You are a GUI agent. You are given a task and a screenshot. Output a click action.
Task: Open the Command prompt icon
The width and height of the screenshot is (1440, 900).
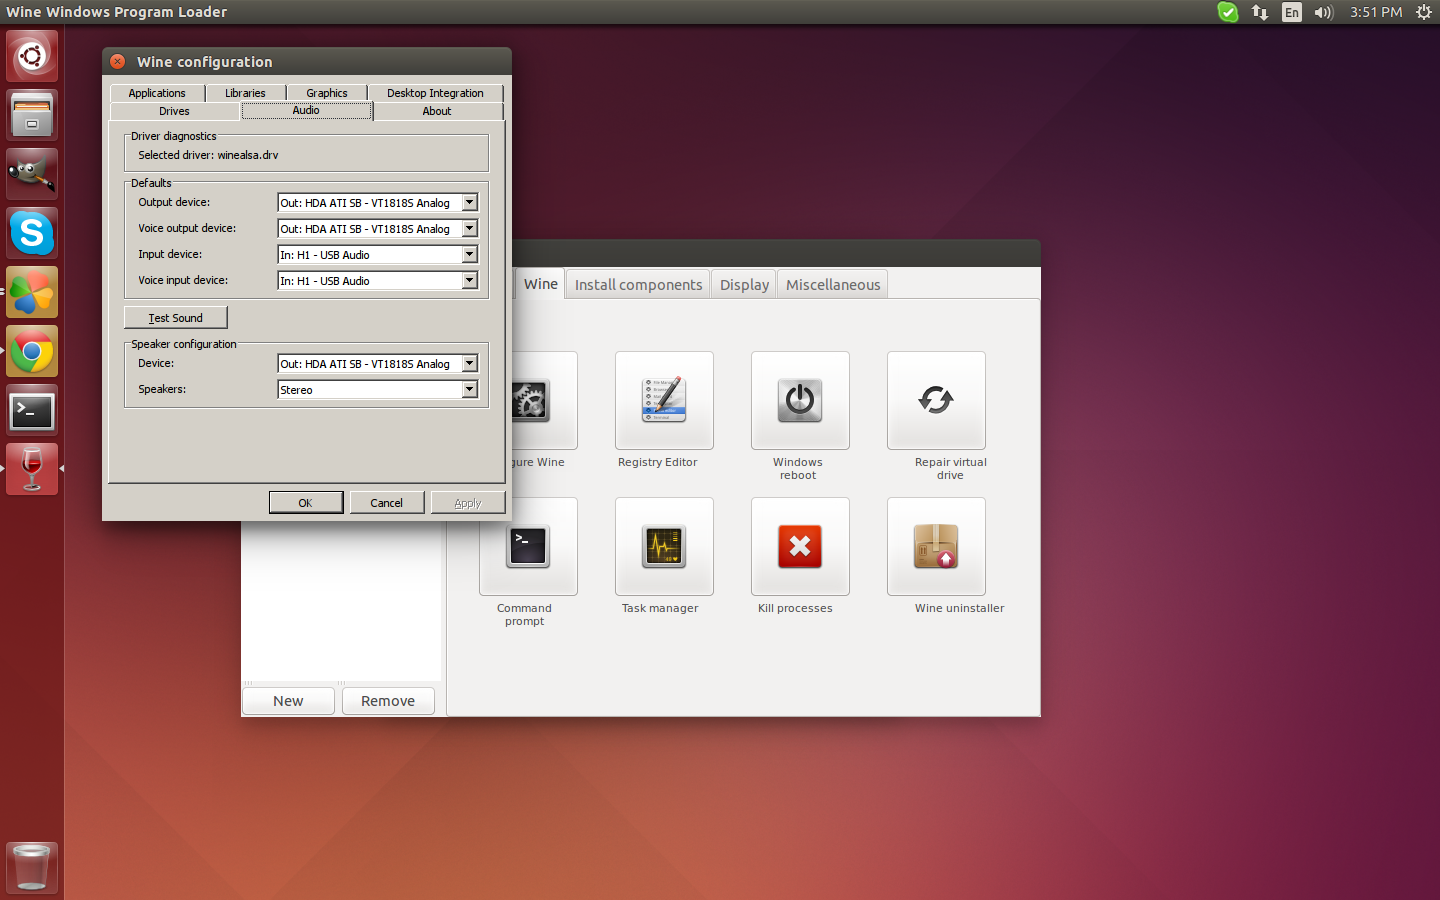528,546
